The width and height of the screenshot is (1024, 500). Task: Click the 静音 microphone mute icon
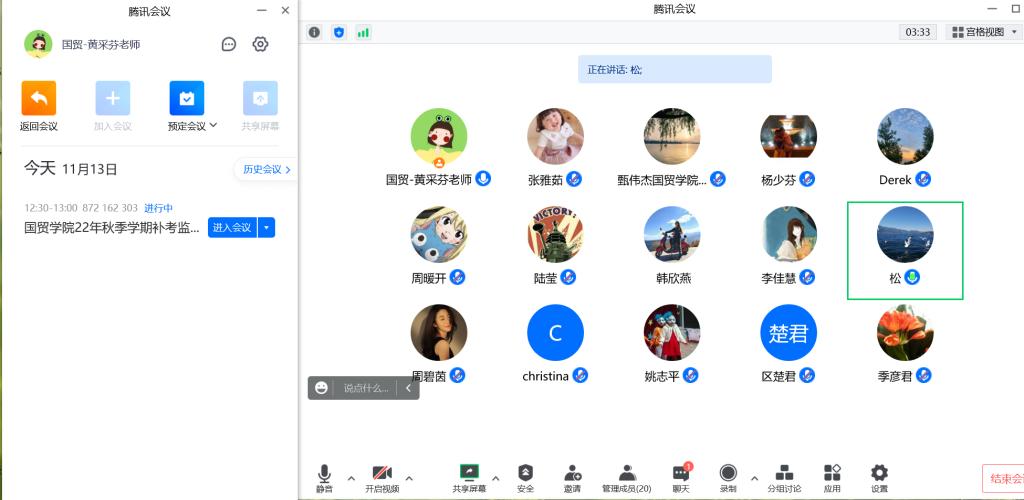click(324, 475)
